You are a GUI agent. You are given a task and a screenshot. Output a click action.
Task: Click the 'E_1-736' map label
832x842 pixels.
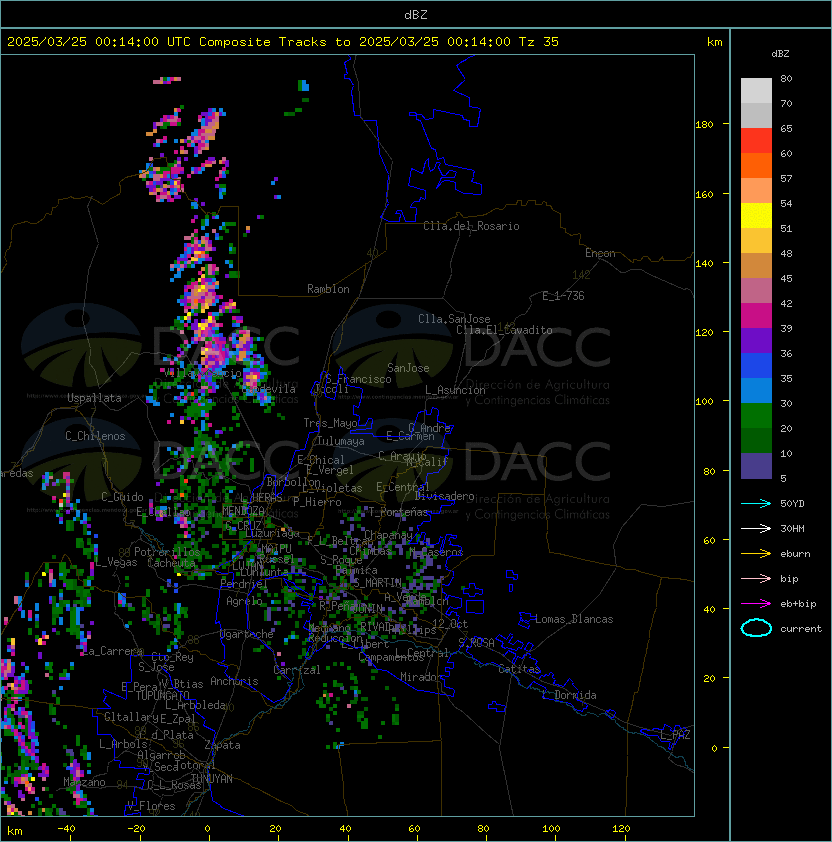(563, 296)
